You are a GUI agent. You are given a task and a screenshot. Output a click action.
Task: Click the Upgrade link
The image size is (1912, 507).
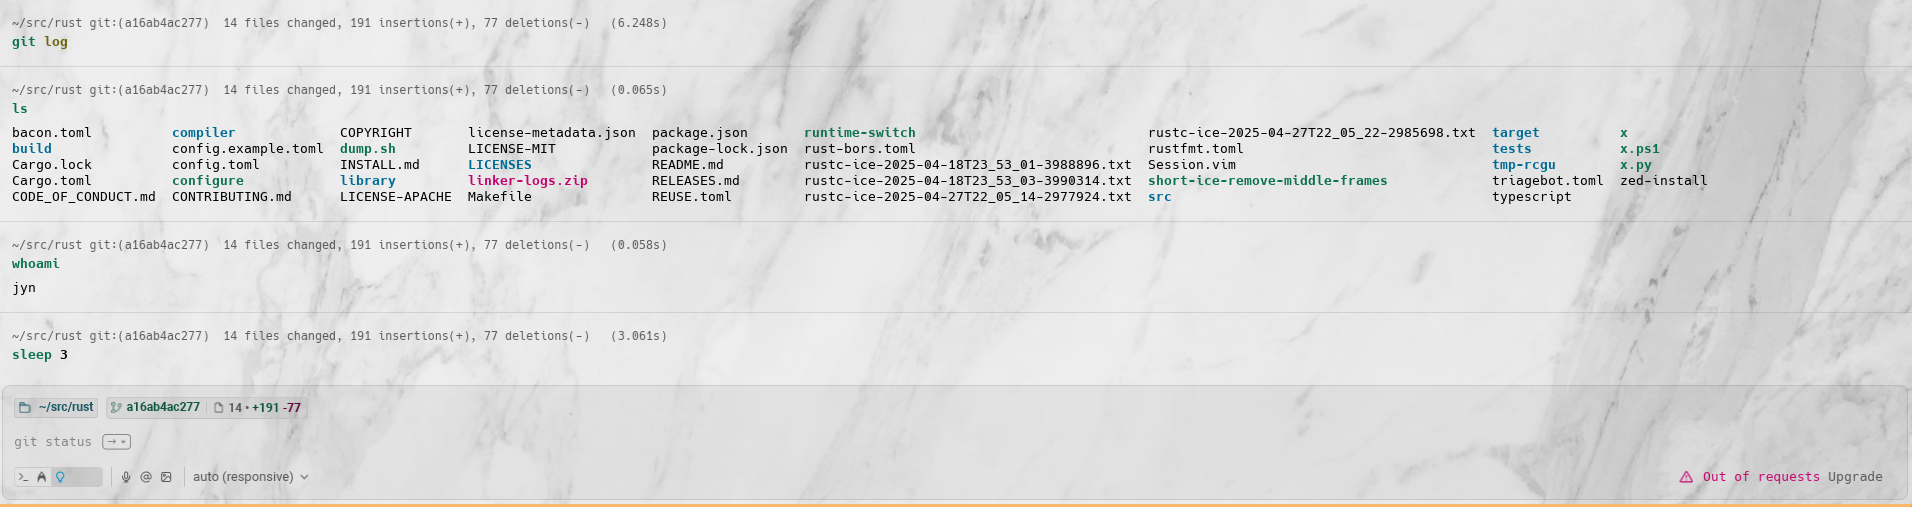[1855, 477]
